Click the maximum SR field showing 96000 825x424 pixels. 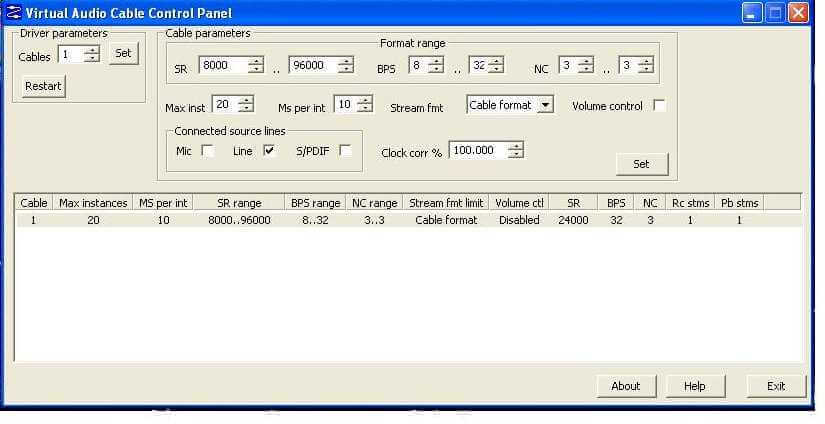313,65
